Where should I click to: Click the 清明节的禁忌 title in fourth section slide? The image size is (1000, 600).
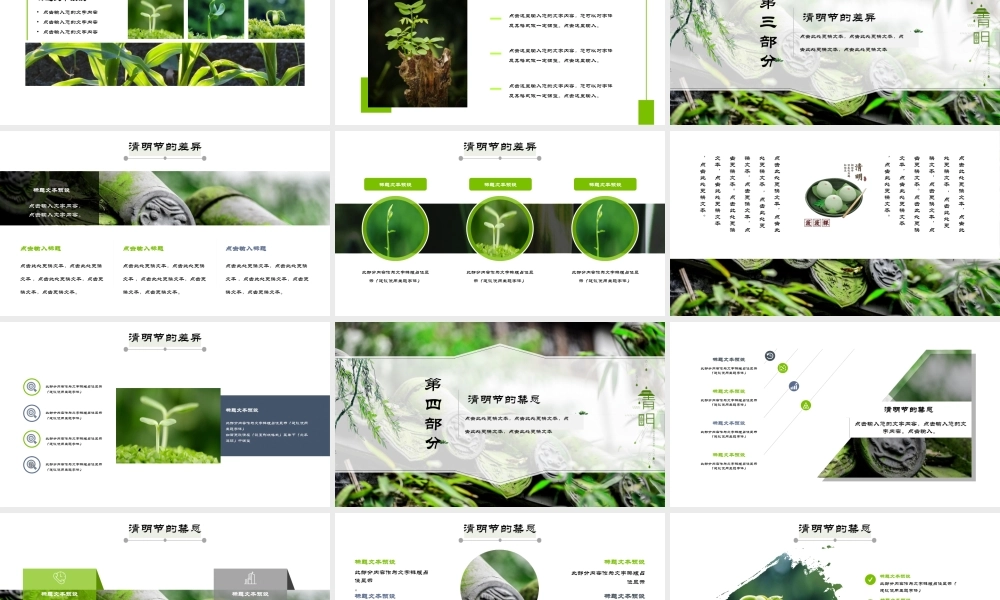pyautogui.click(x=504, y=399)
